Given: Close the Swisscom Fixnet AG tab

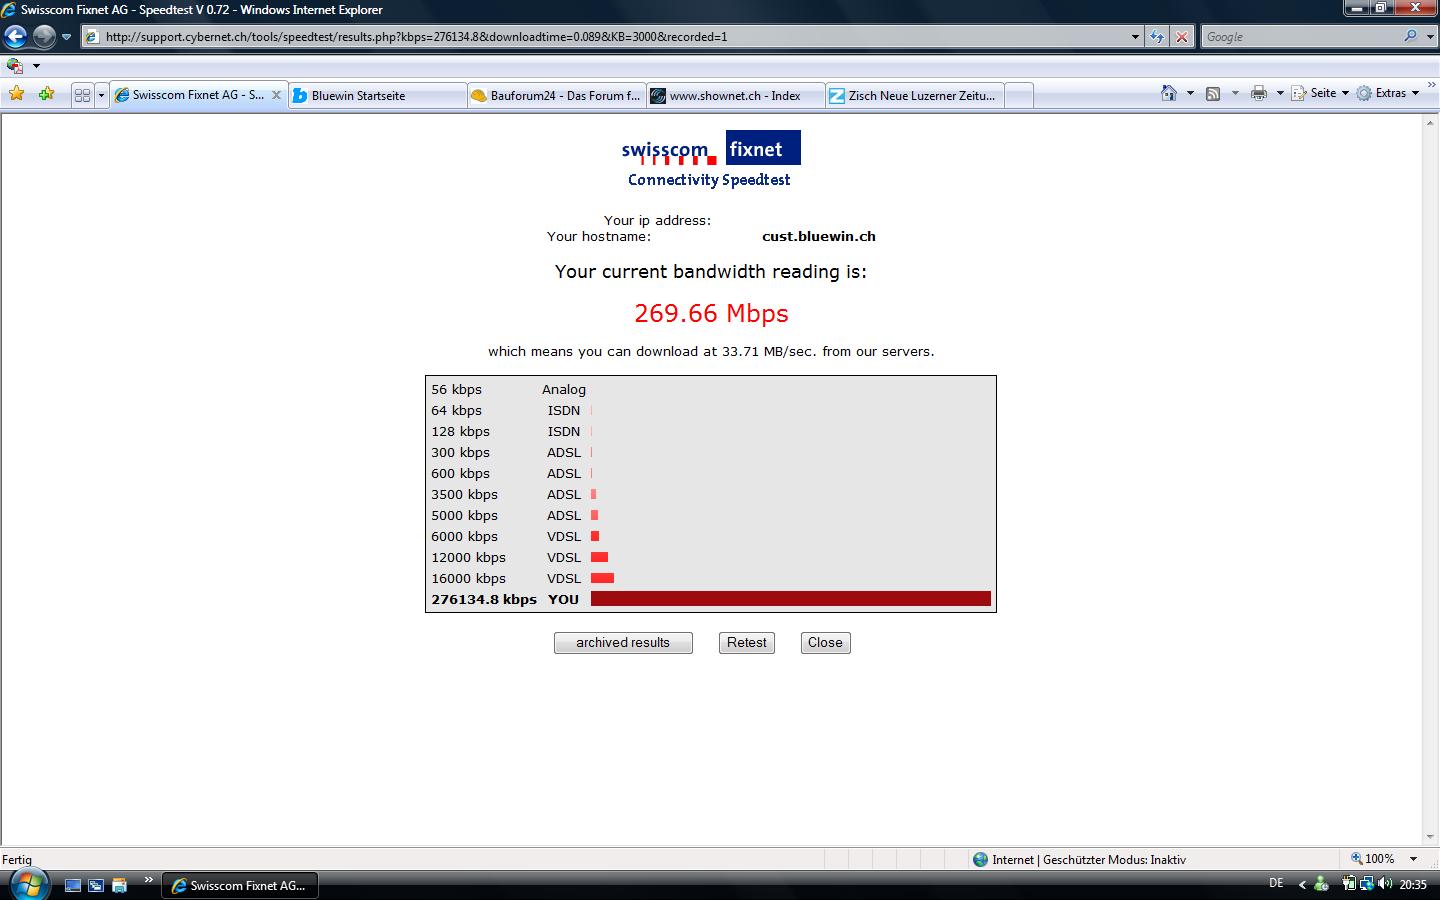Looking at the screenshot, I should coord(277,95).
